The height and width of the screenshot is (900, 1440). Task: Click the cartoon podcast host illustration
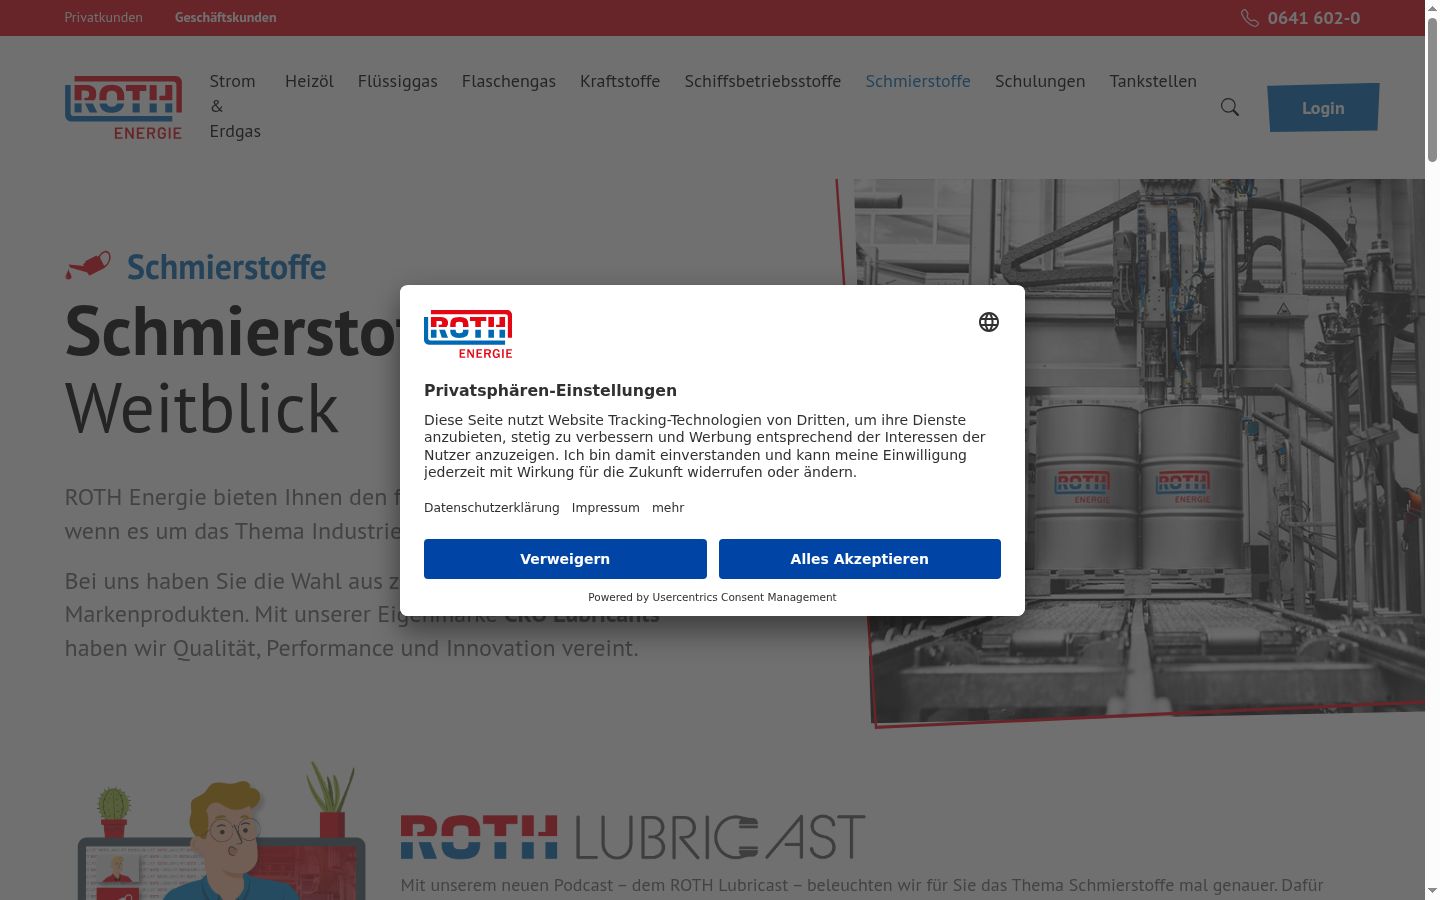(x=222, y=833)
